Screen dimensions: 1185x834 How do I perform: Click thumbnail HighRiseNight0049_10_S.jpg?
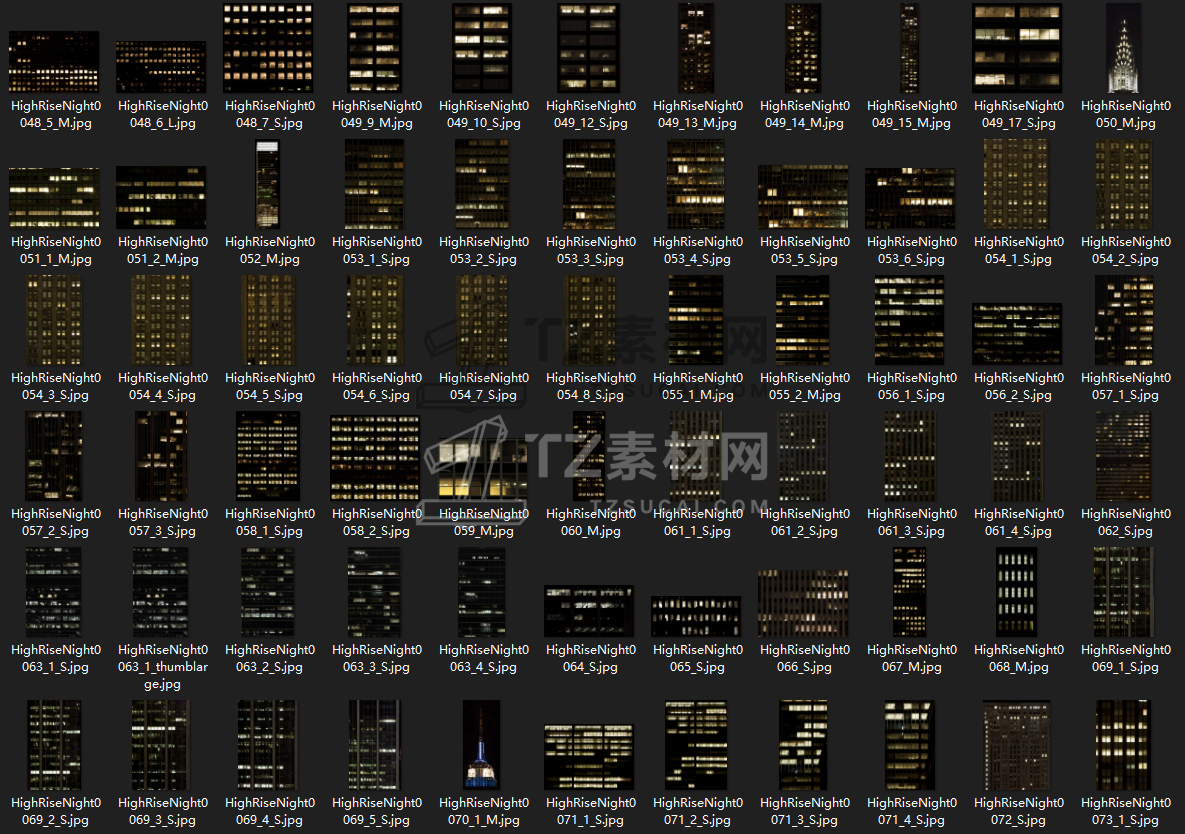482,48
